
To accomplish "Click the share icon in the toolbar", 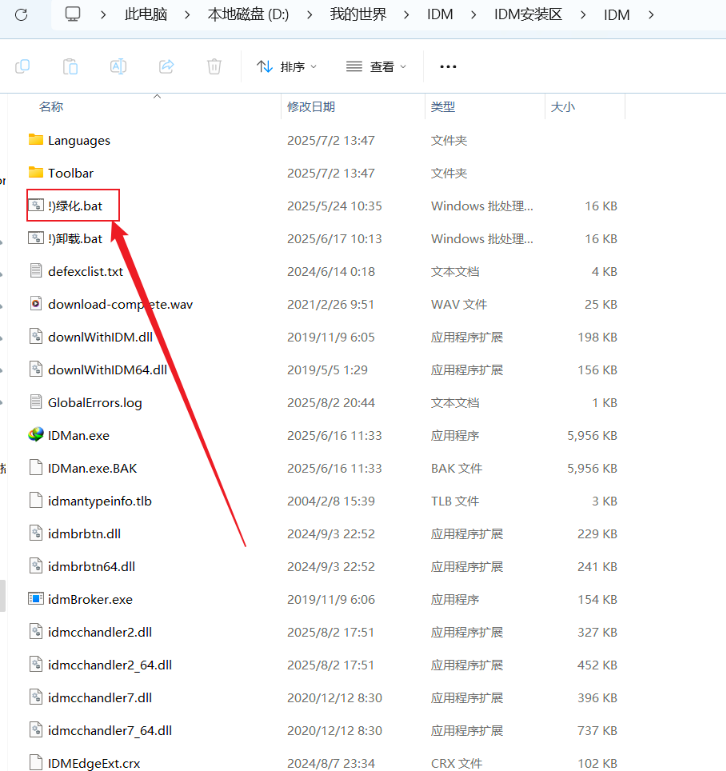I will 166,66.
